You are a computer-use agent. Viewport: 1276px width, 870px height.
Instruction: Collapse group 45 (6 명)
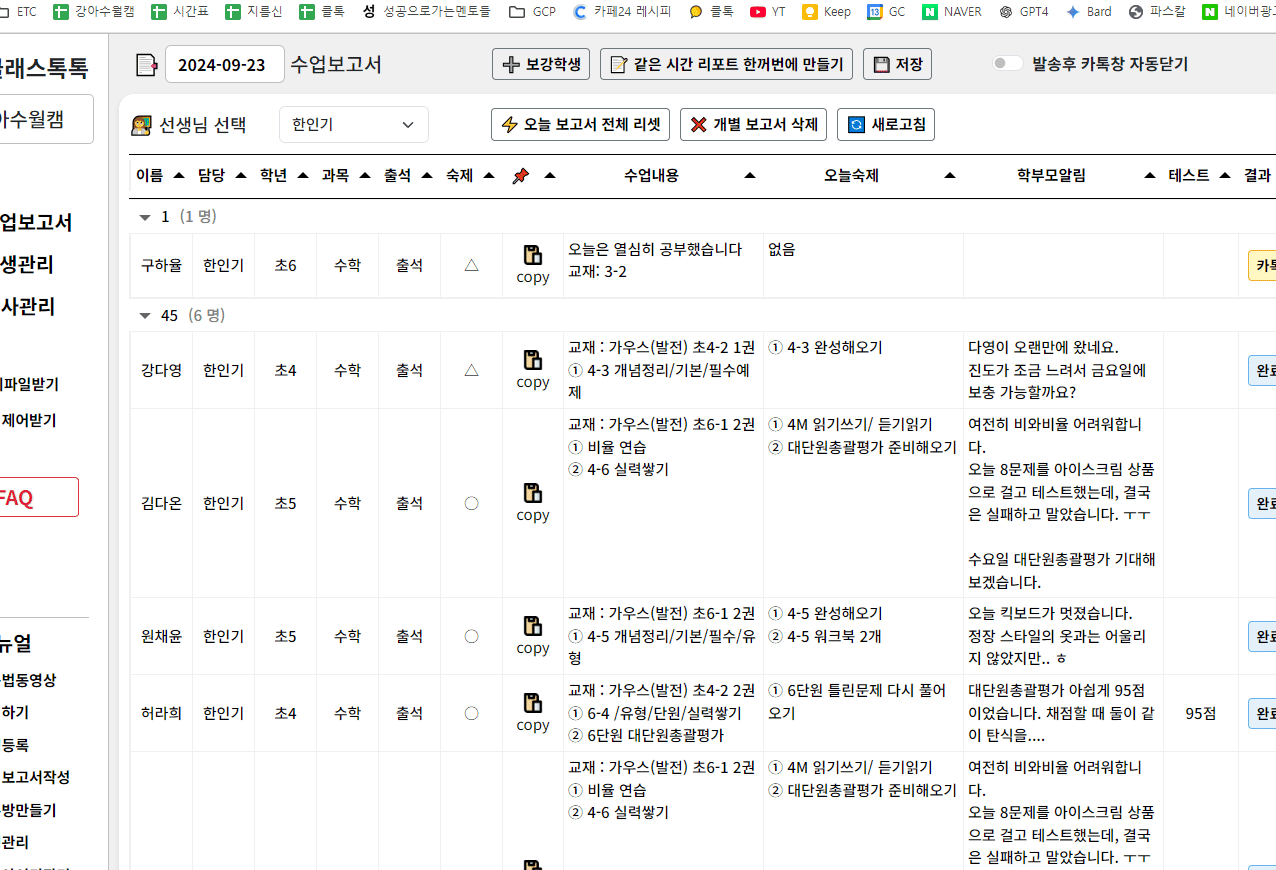click(145, 316)
